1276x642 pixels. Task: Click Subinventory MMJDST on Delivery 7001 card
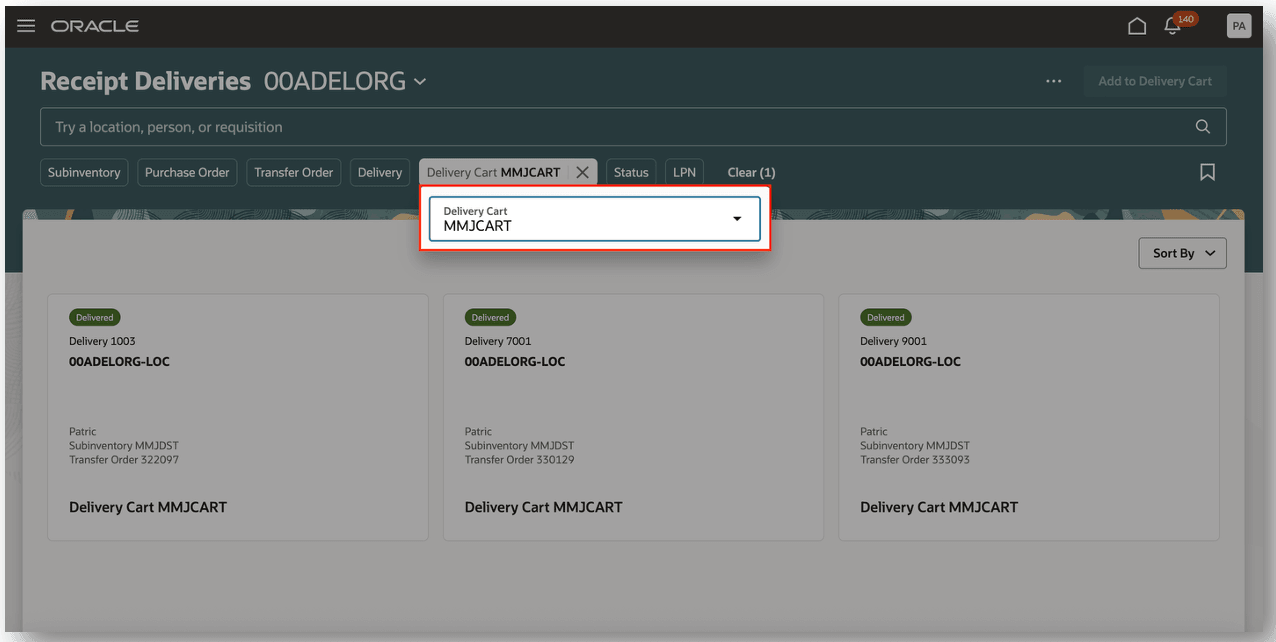[x=519, y=446]
